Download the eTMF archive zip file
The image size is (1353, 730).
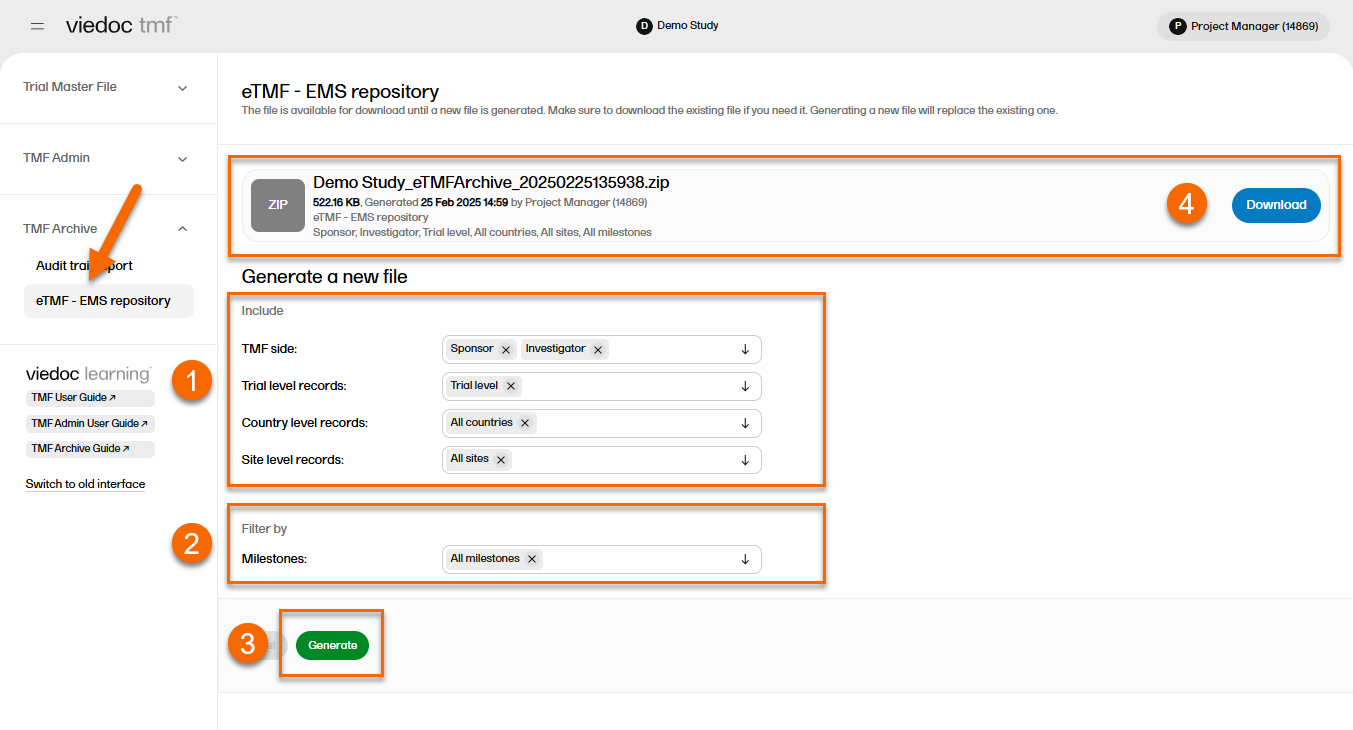tap(1275, 205)
